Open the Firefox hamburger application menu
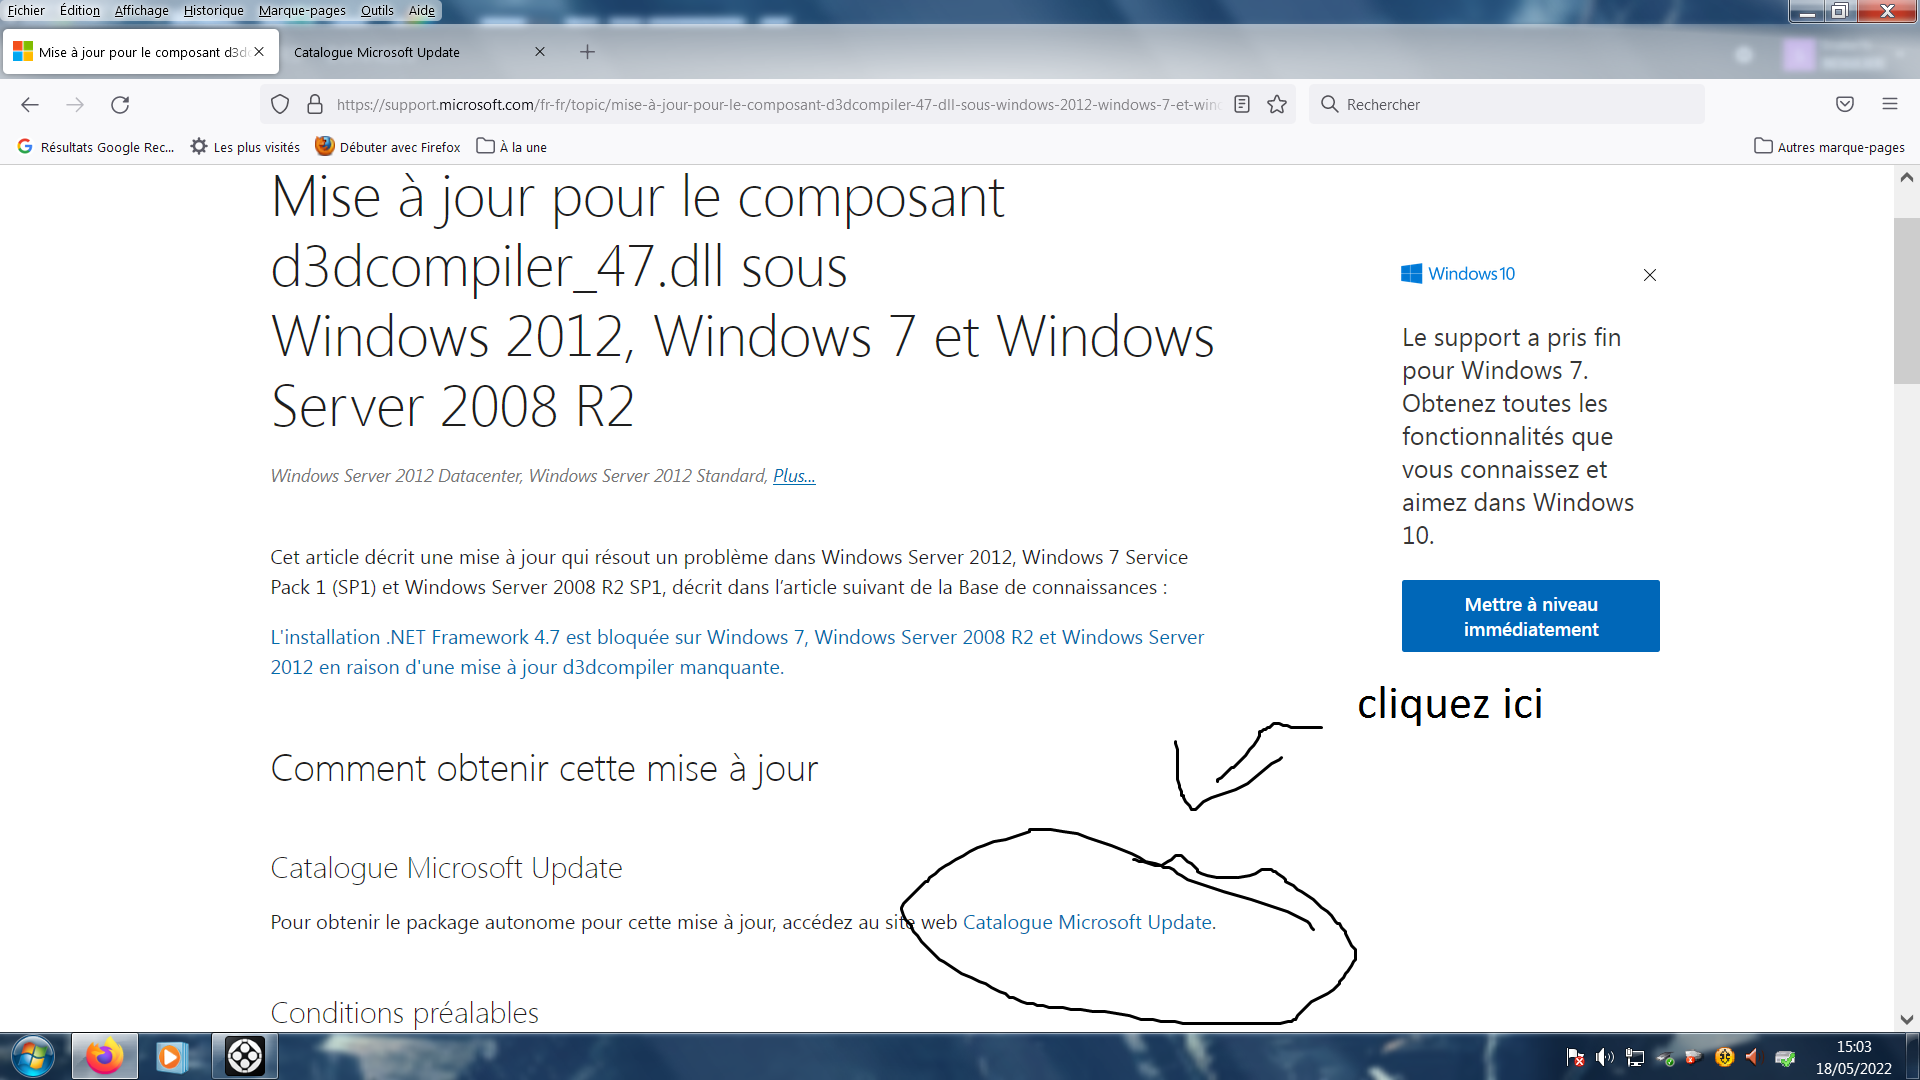 (1890, 104)
